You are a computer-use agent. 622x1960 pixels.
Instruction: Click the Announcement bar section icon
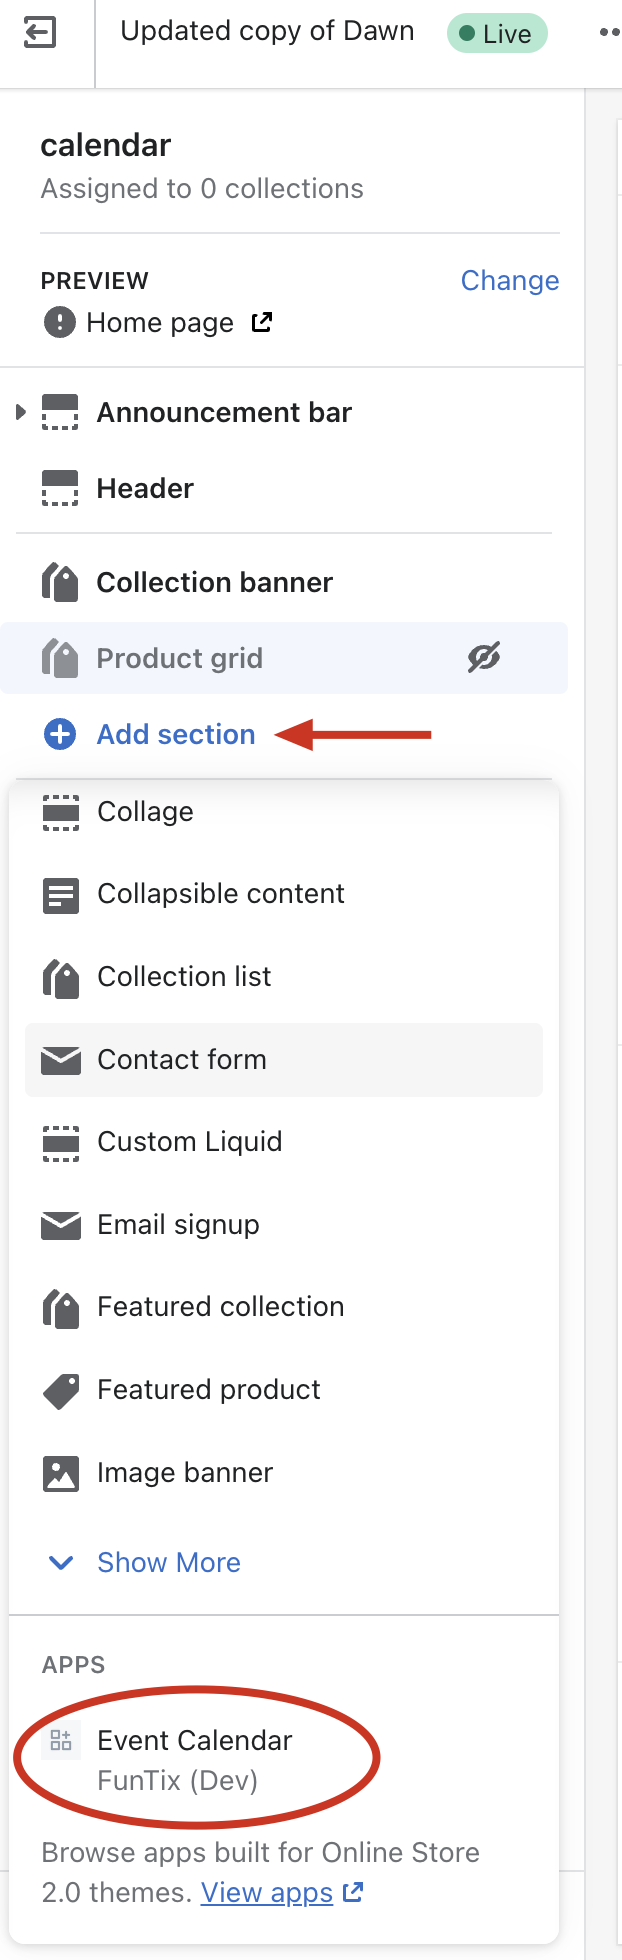coord(60,412)
